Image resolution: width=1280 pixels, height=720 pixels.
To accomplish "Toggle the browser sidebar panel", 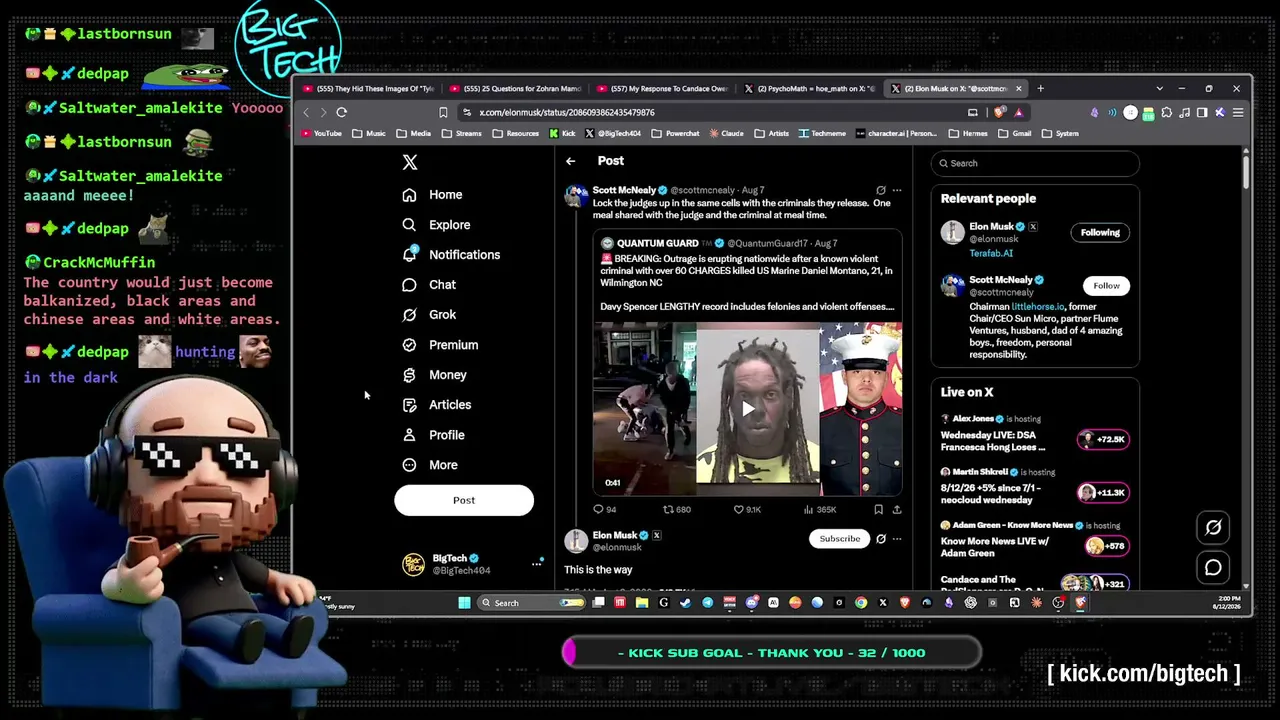I will 1202,112.
